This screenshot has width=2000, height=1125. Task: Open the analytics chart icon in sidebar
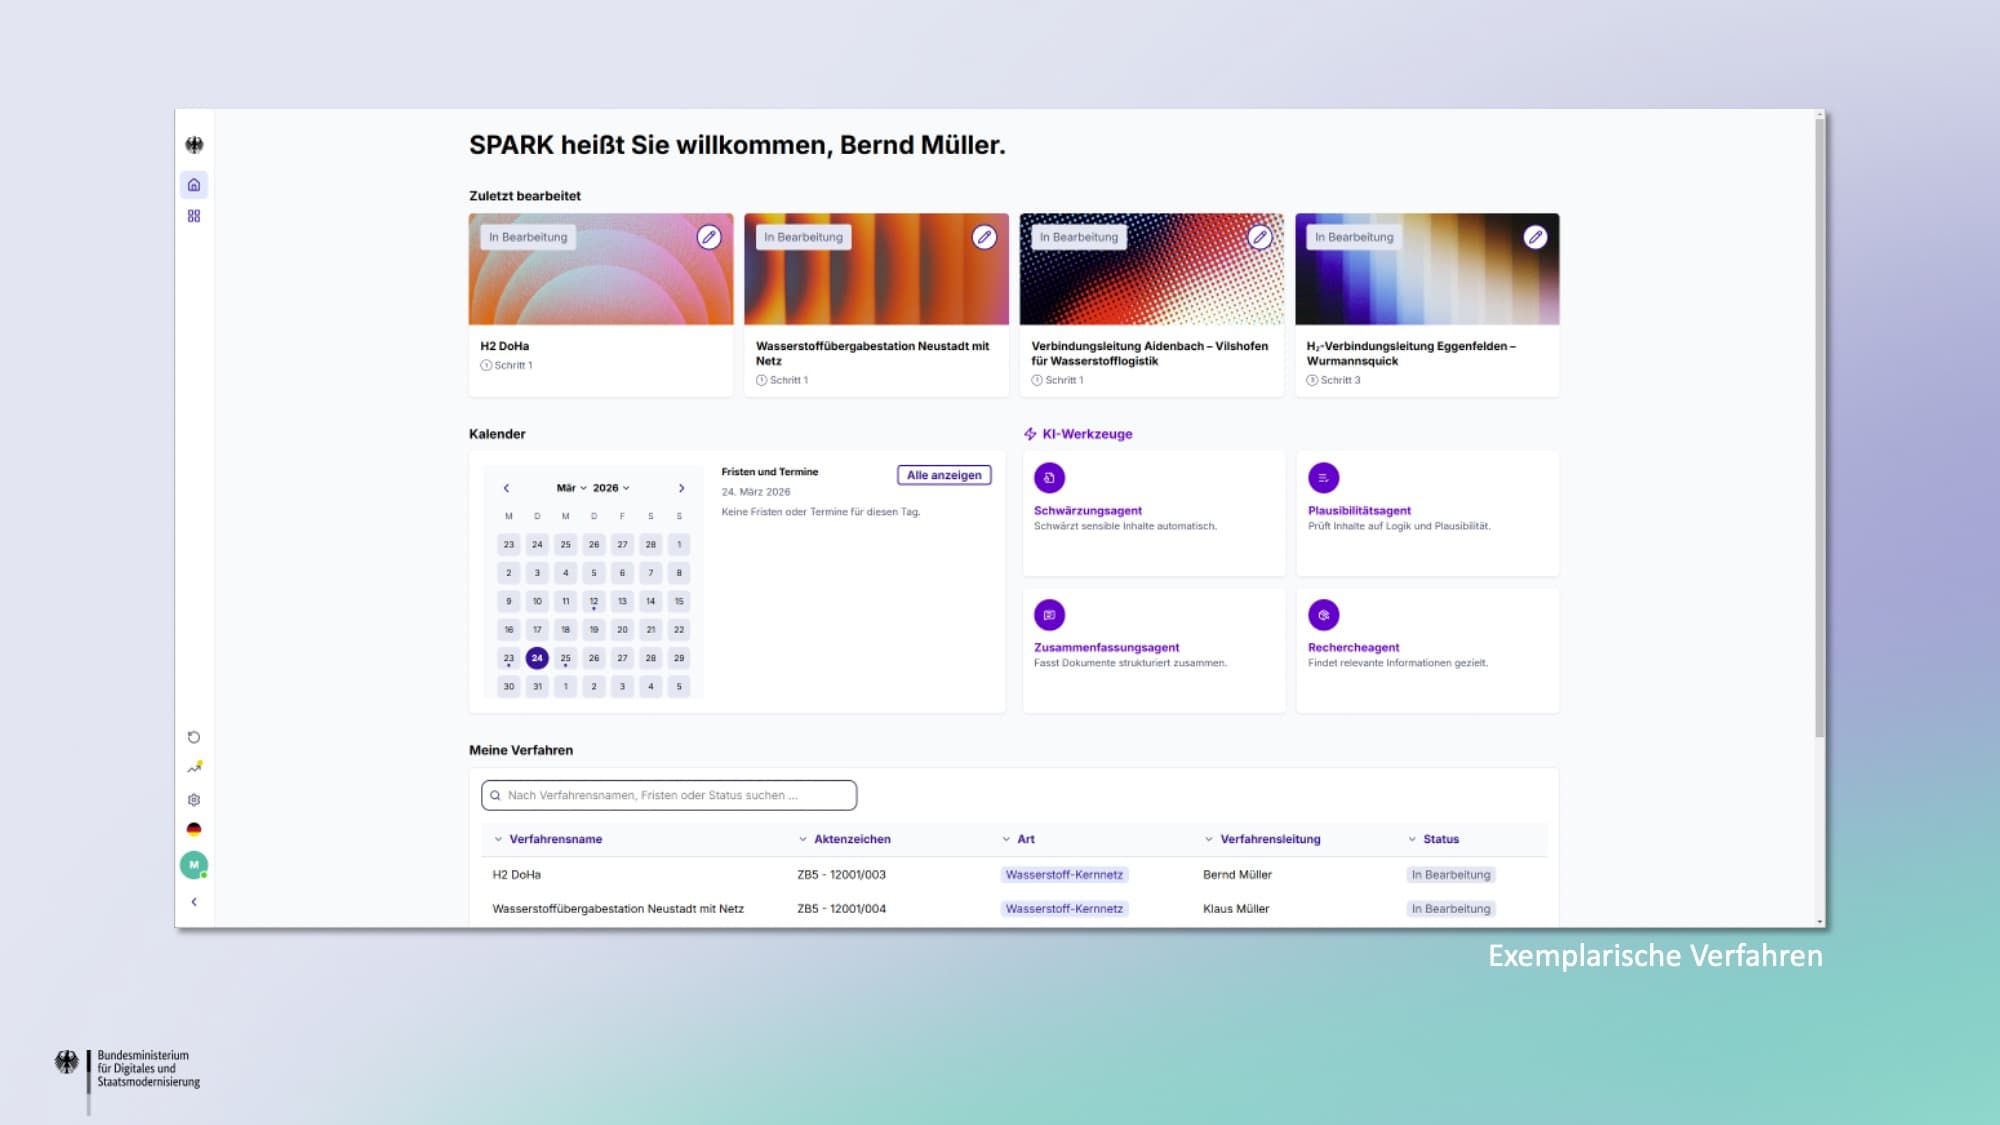(194, 768)
